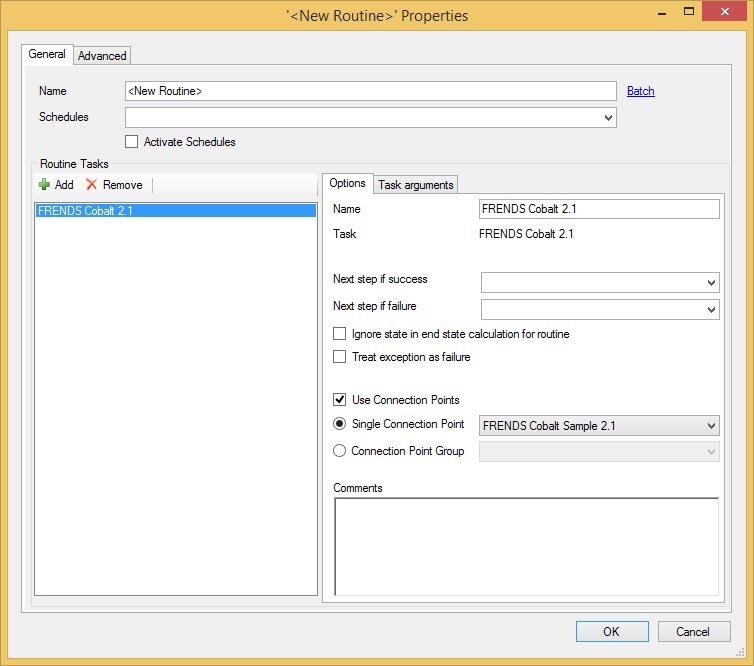Close the Properties dialog
The height and width of the screenshot is (666, 754).
coord(724,12)
